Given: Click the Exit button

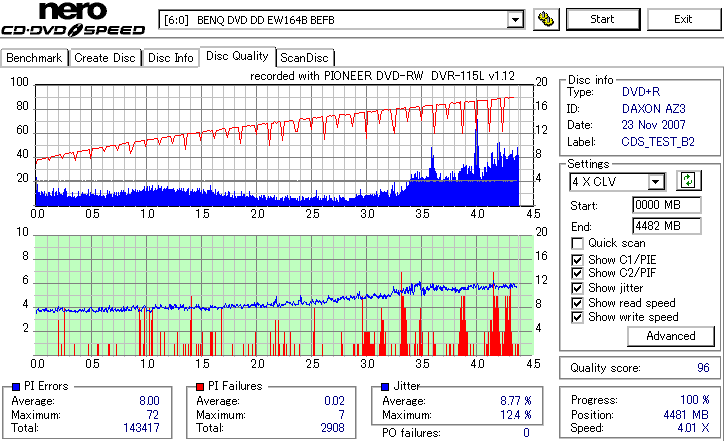Looking at the screenshot, I should coord(683,19).
